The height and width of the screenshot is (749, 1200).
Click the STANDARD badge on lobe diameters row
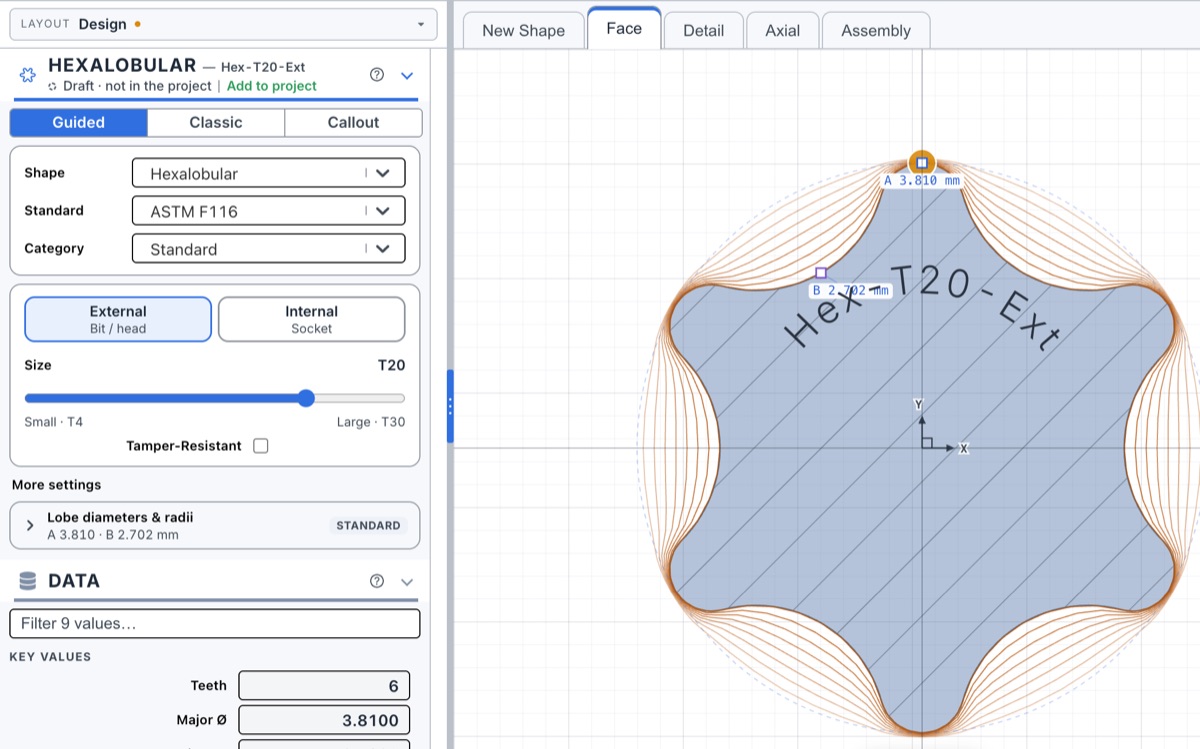tap(368, 525)
